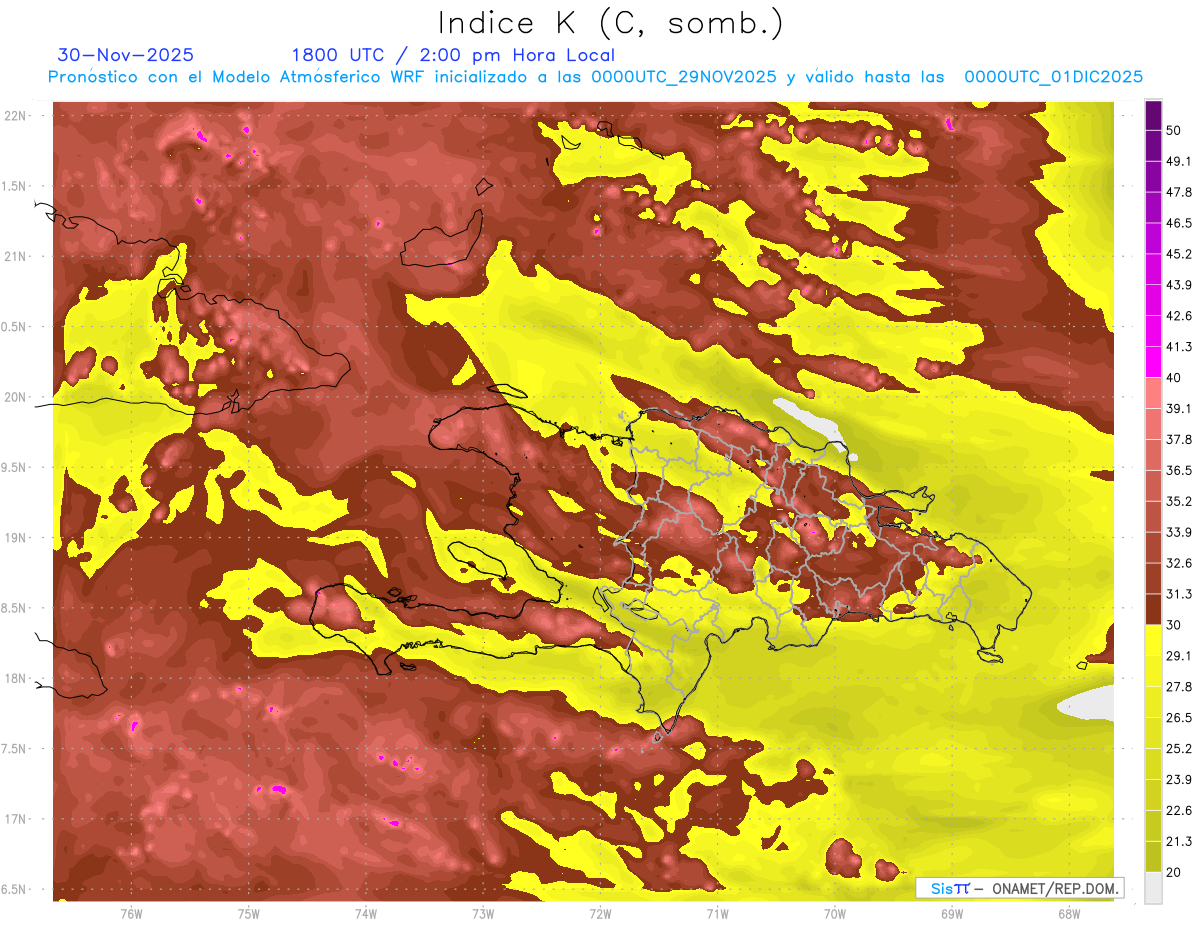Click the '76W' longitude label
Screen dimensions: 1200x927
pos(131,913)
